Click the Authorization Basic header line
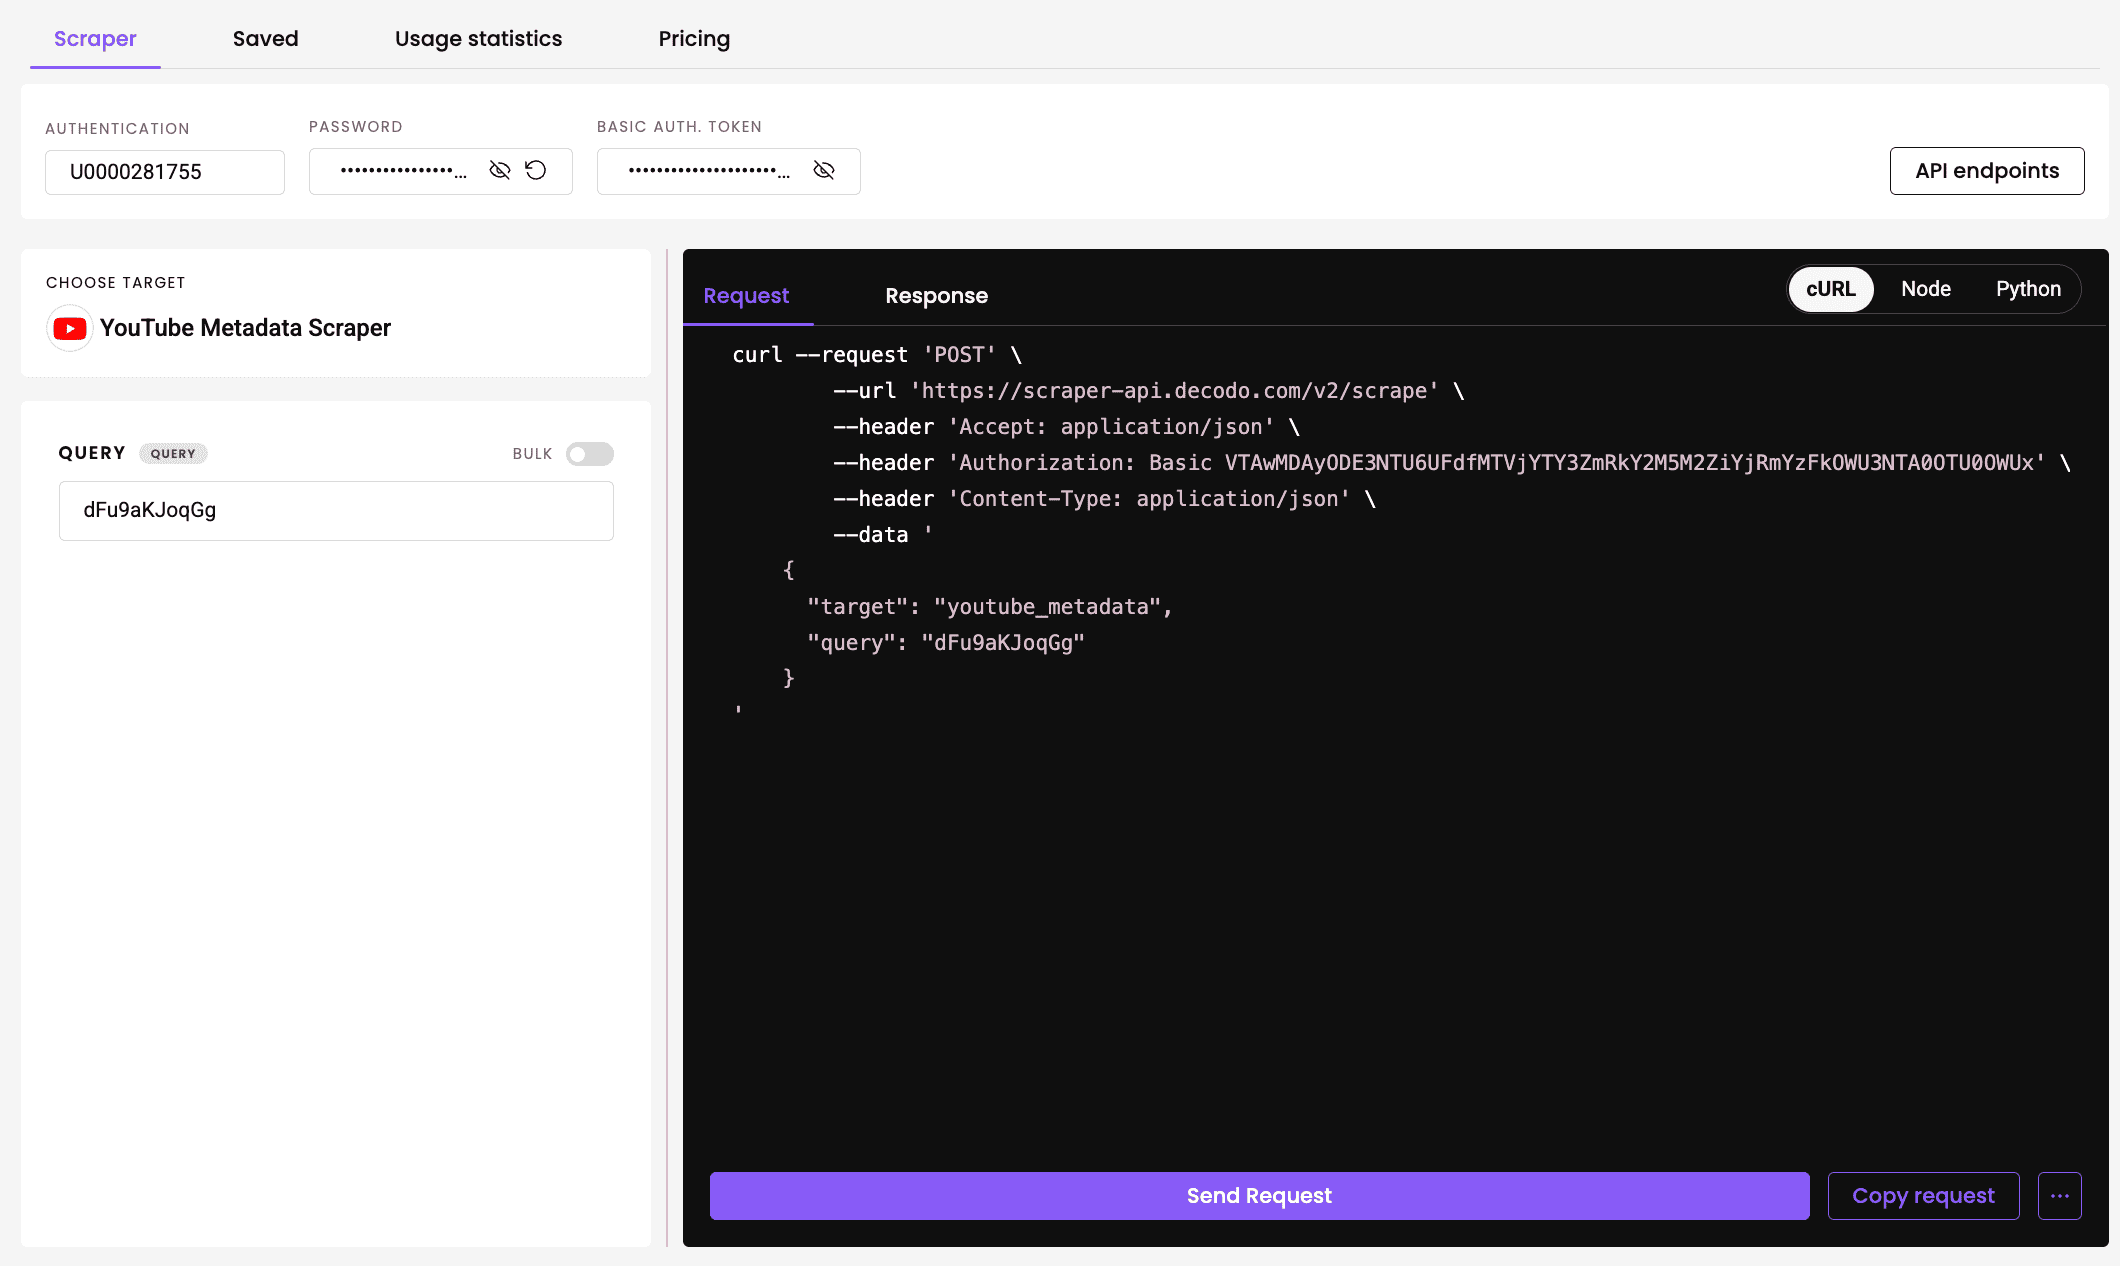 tap(1451, 463)
